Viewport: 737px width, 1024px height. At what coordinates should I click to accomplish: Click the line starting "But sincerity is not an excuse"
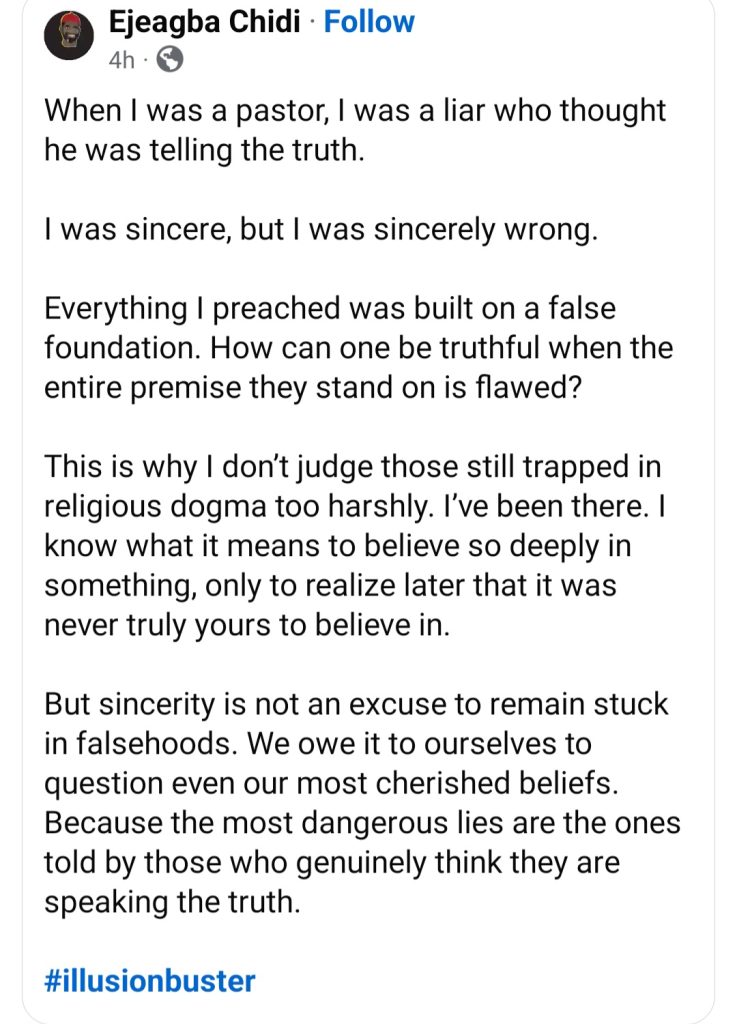pyautogui.click(x=356, y=704)
